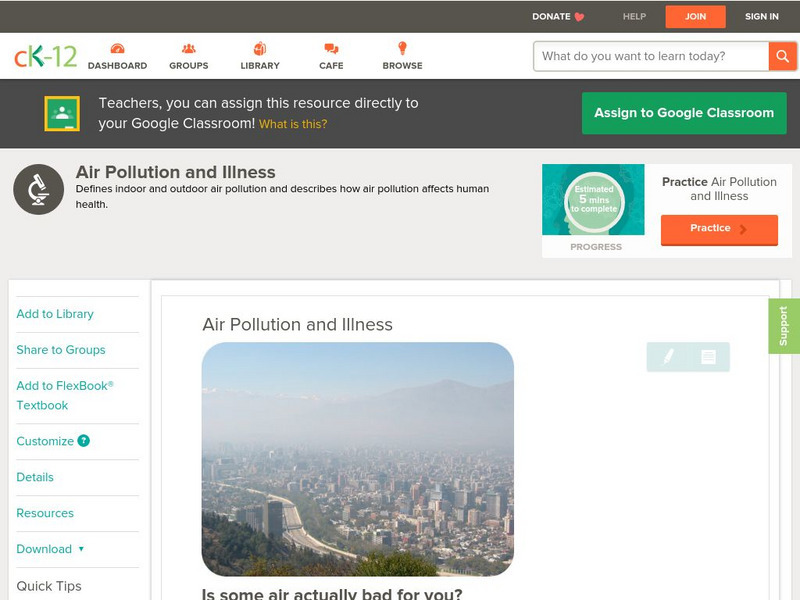This screenshot has height=600, width=800.
Task: Open the Dashboard icon in navigation
Action: point(117,49)
